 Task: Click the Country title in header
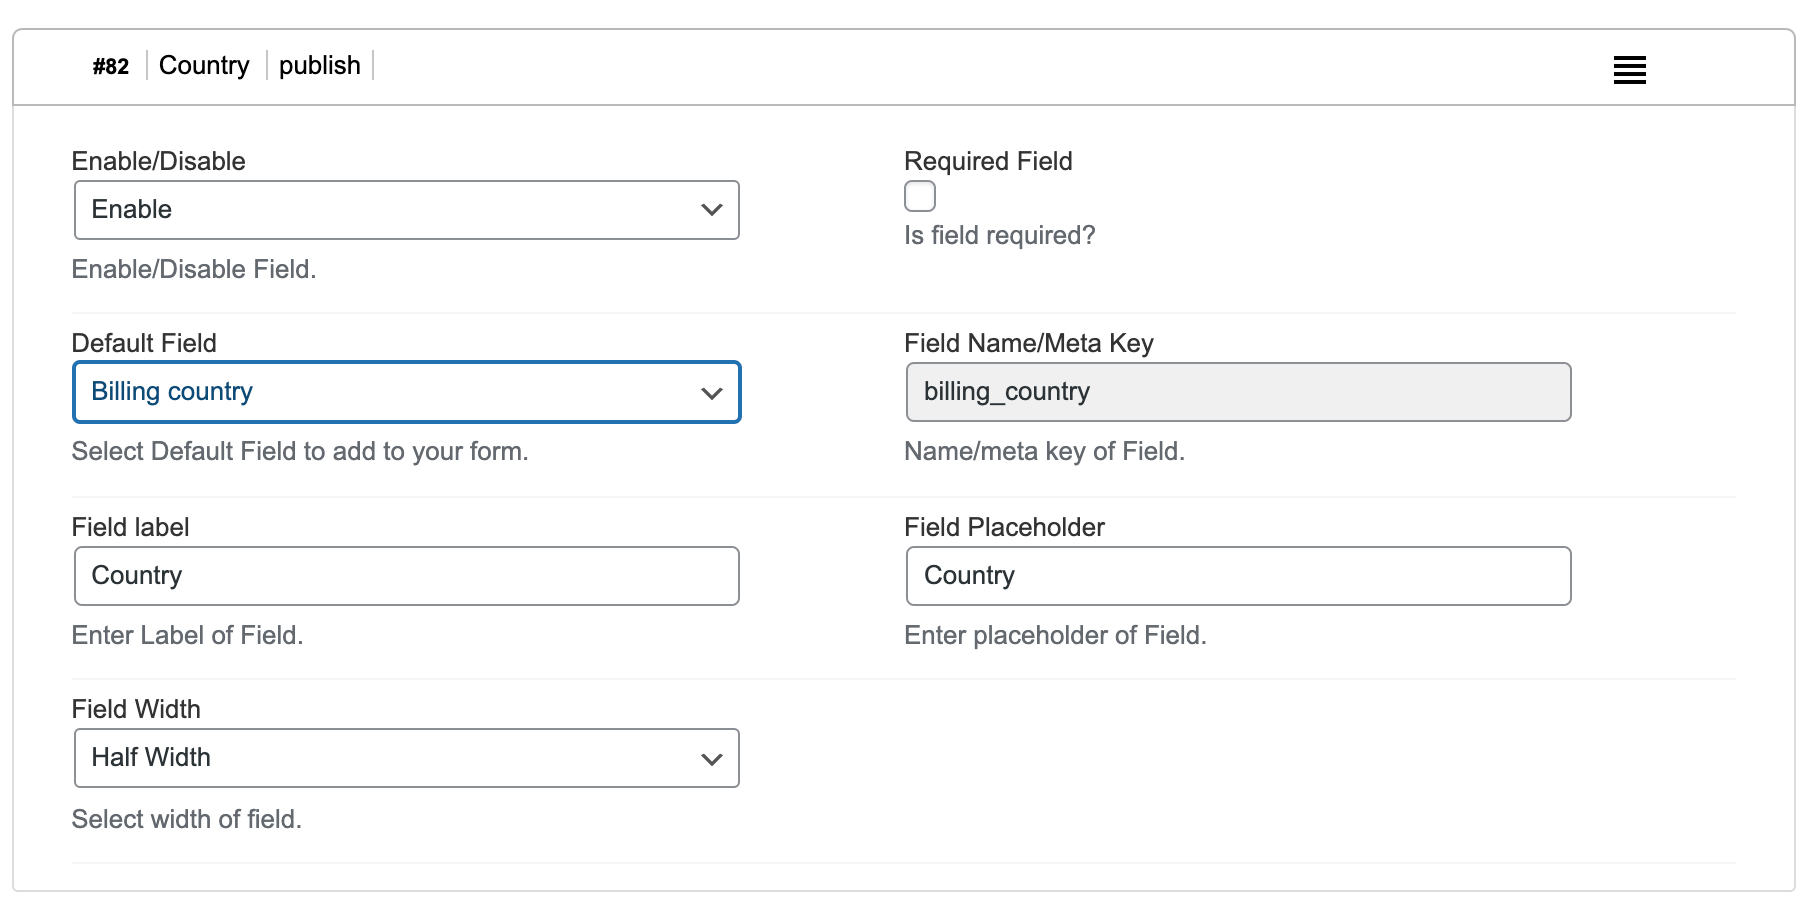coord(204,65)
